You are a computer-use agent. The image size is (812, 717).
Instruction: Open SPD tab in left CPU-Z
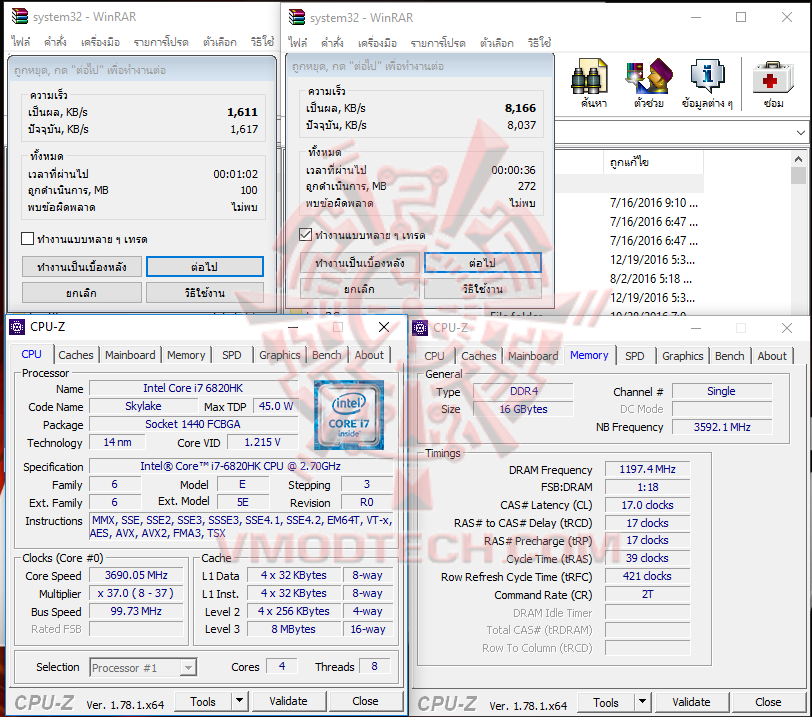[x=231, y=355]
